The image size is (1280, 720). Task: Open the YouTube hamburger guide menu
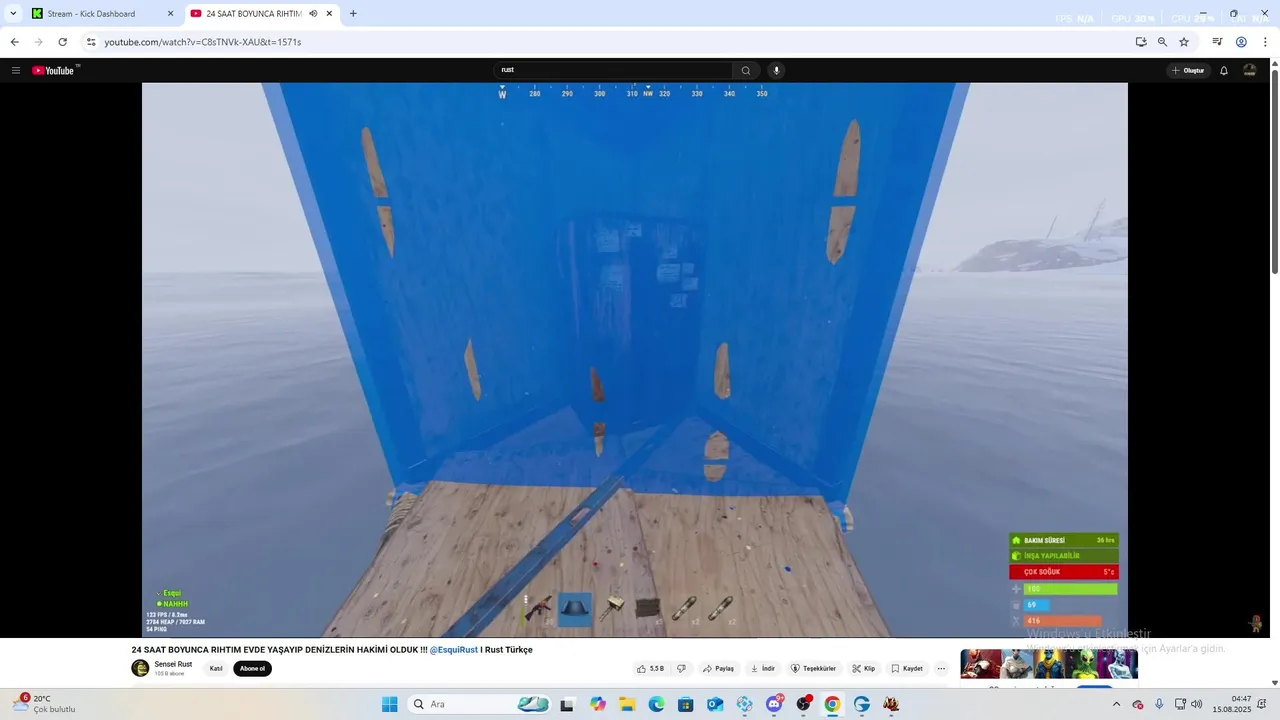pos(16,70)
